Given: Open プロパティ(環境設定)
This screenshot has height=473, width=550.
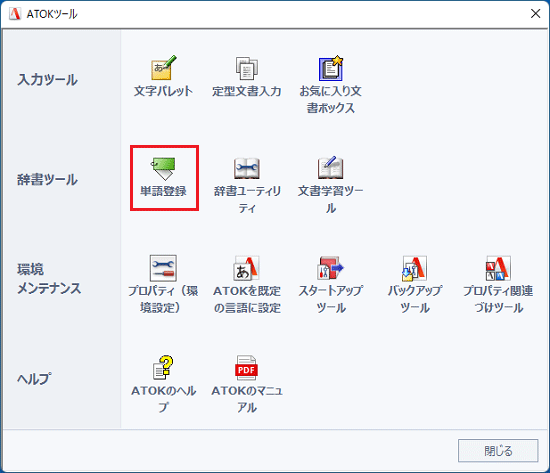Looking at the screenshot, I should click(163, 285).
